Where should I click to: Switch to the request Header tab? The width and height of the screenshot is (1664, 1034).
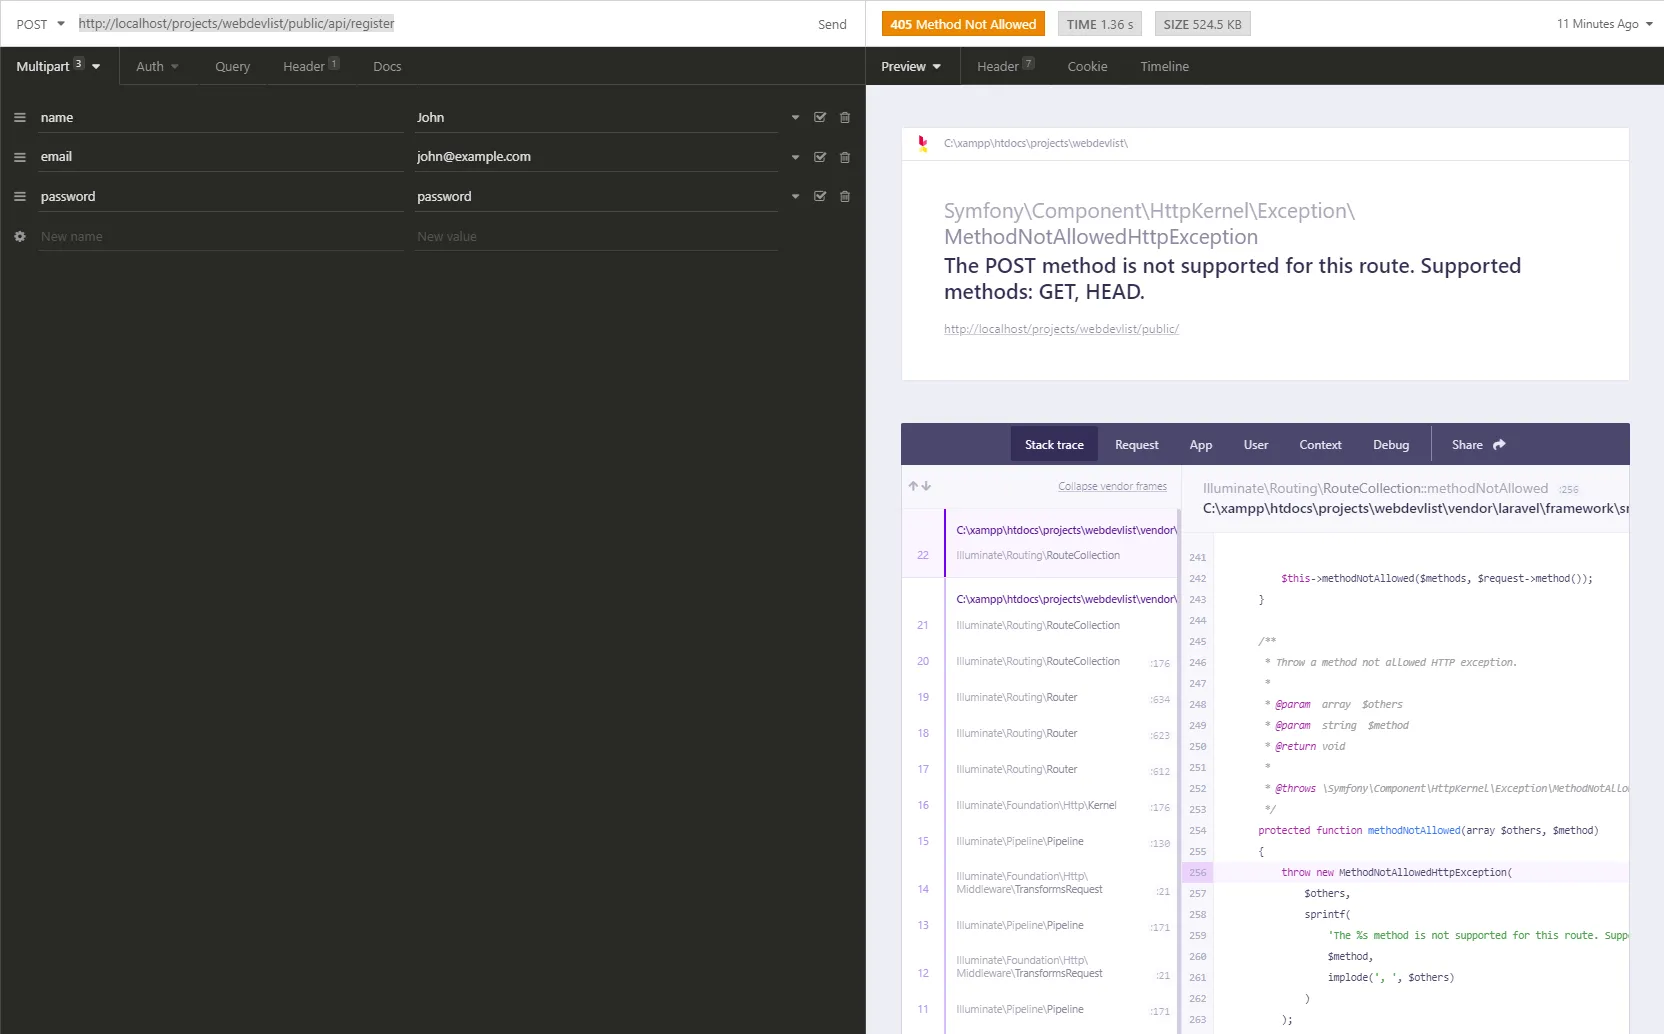click(x=311, y=67)
